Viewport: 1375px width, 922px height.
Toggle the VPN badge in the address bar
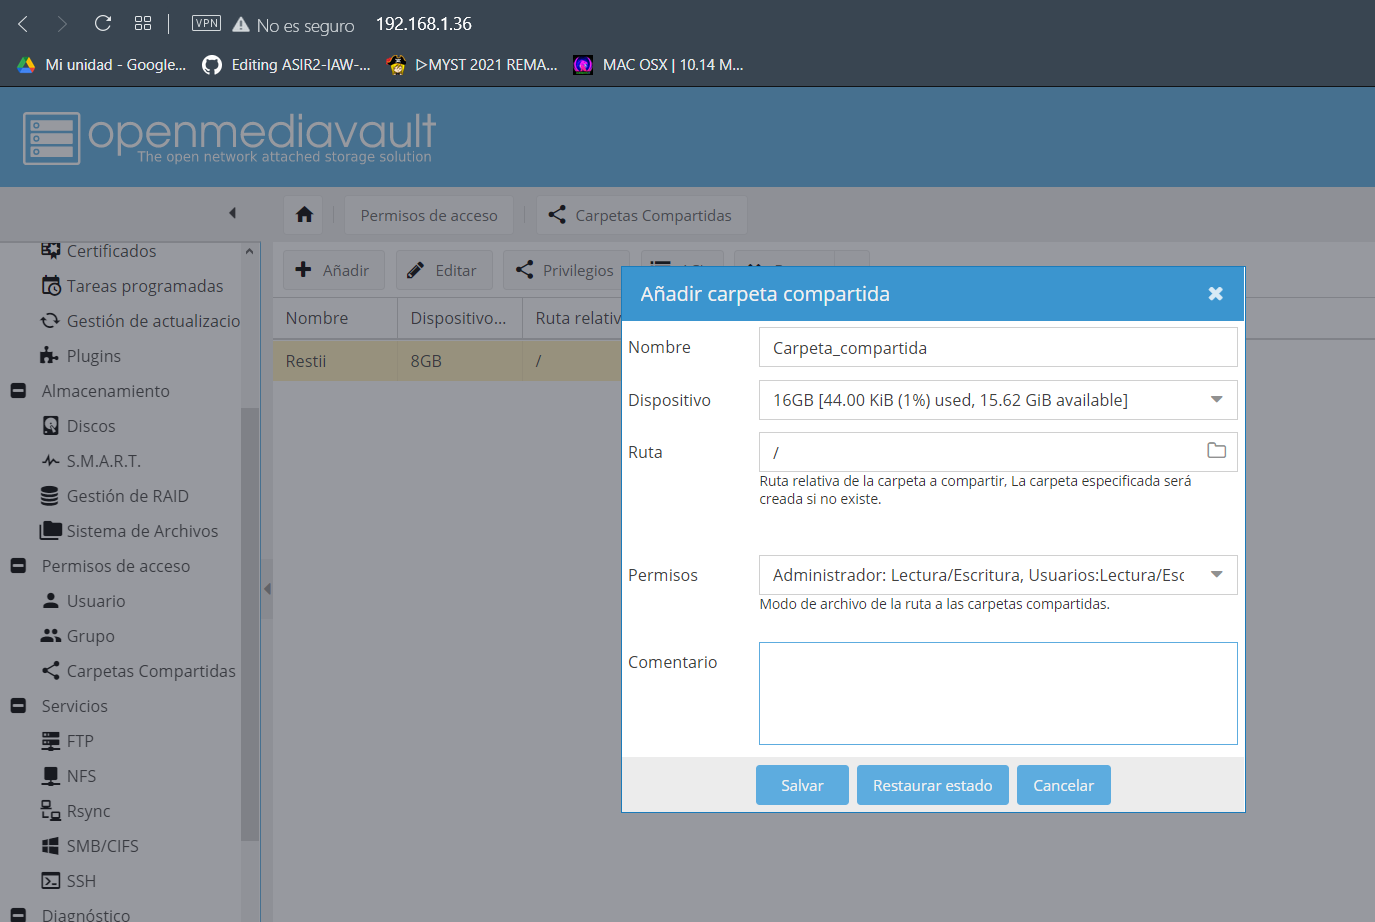[206, 23]
